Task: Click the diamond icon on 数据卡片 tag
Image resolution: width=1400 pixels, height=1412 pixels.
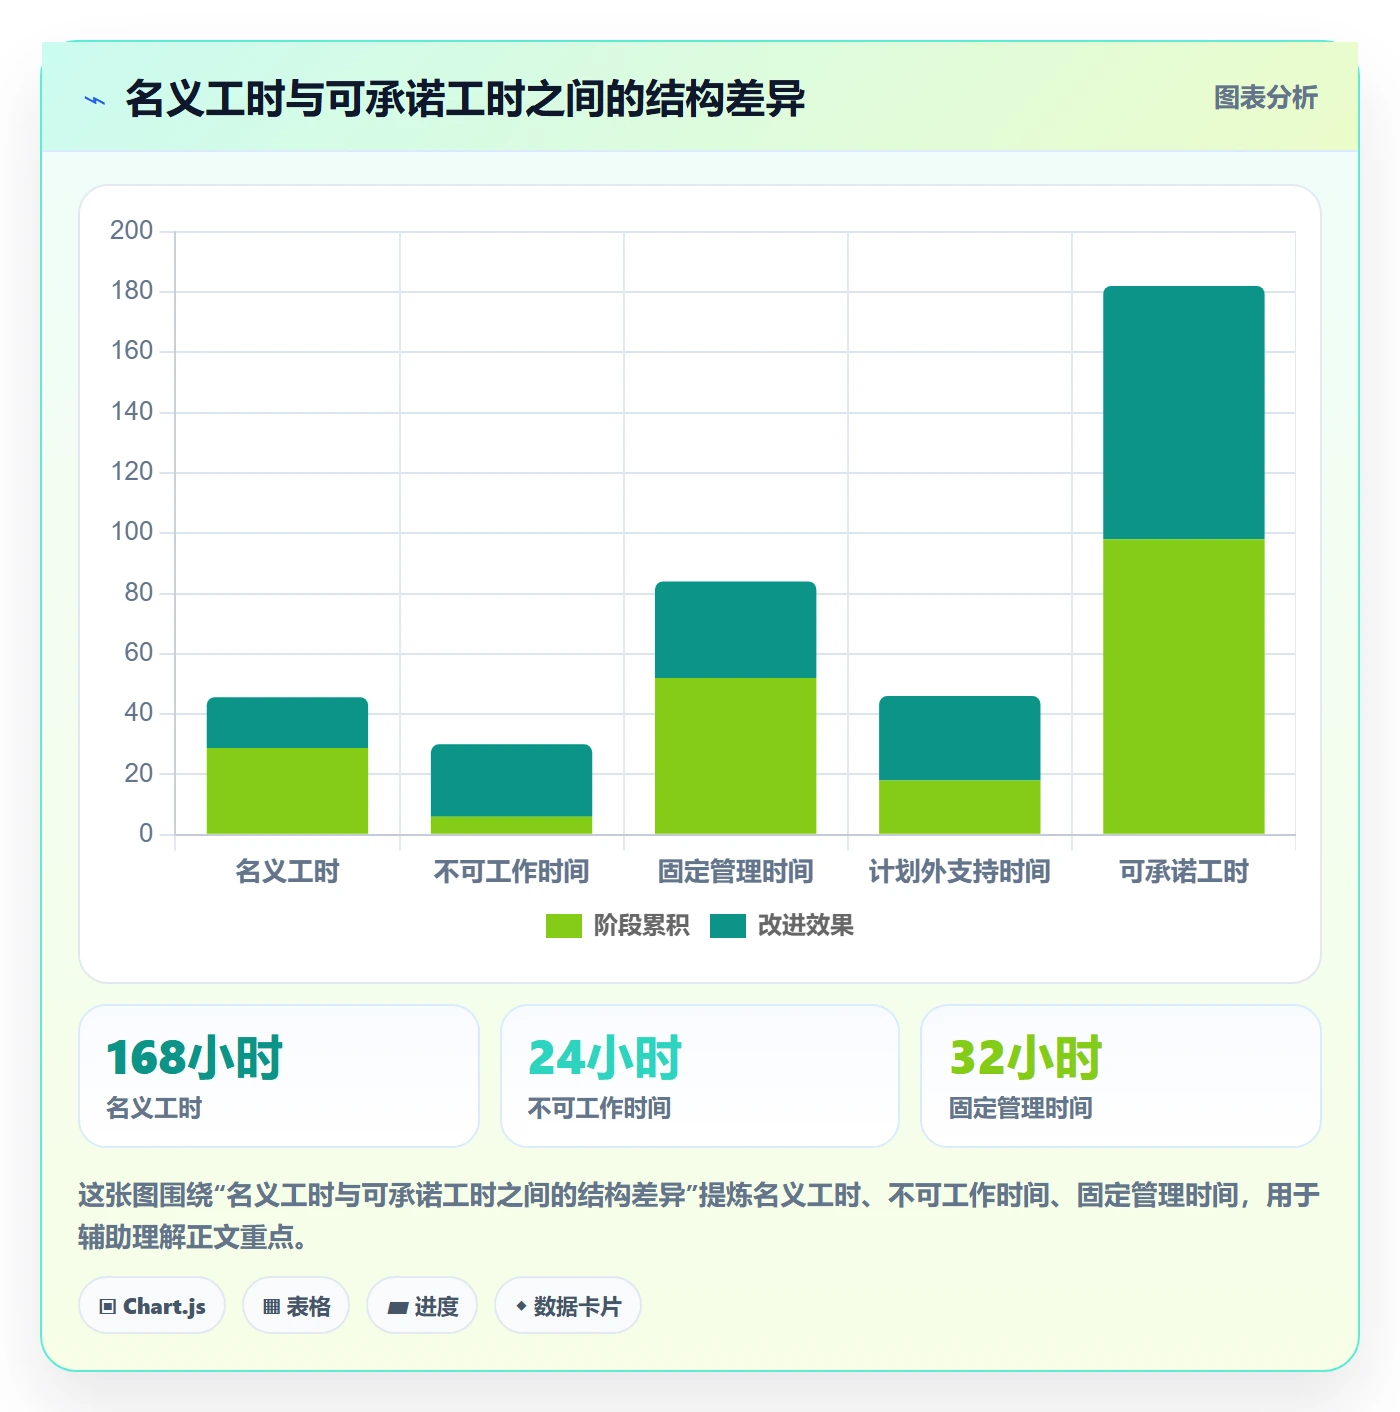Action: (x=521, y=1306)
